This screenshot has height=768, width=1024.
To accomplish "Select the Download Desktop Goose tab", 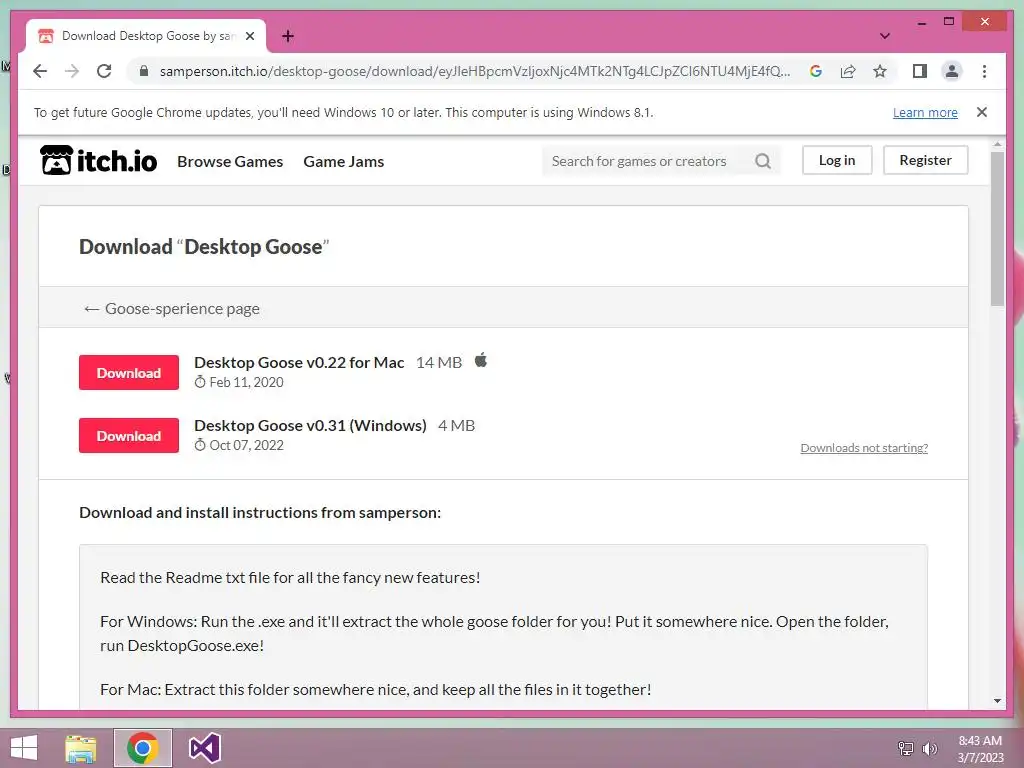I will pyautogui.click(x=146, y=36).
